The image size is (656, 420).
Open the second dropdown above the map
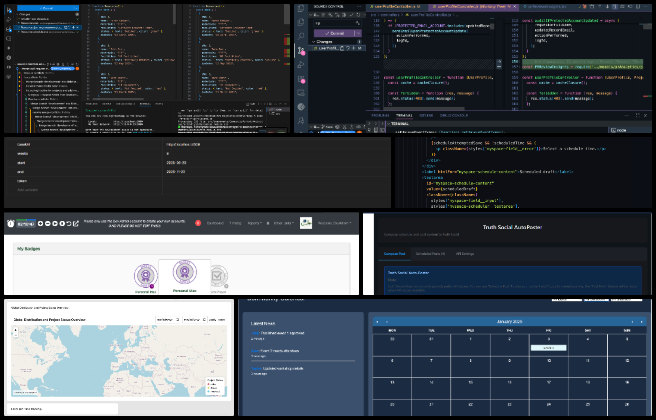[x=195, y=320]
